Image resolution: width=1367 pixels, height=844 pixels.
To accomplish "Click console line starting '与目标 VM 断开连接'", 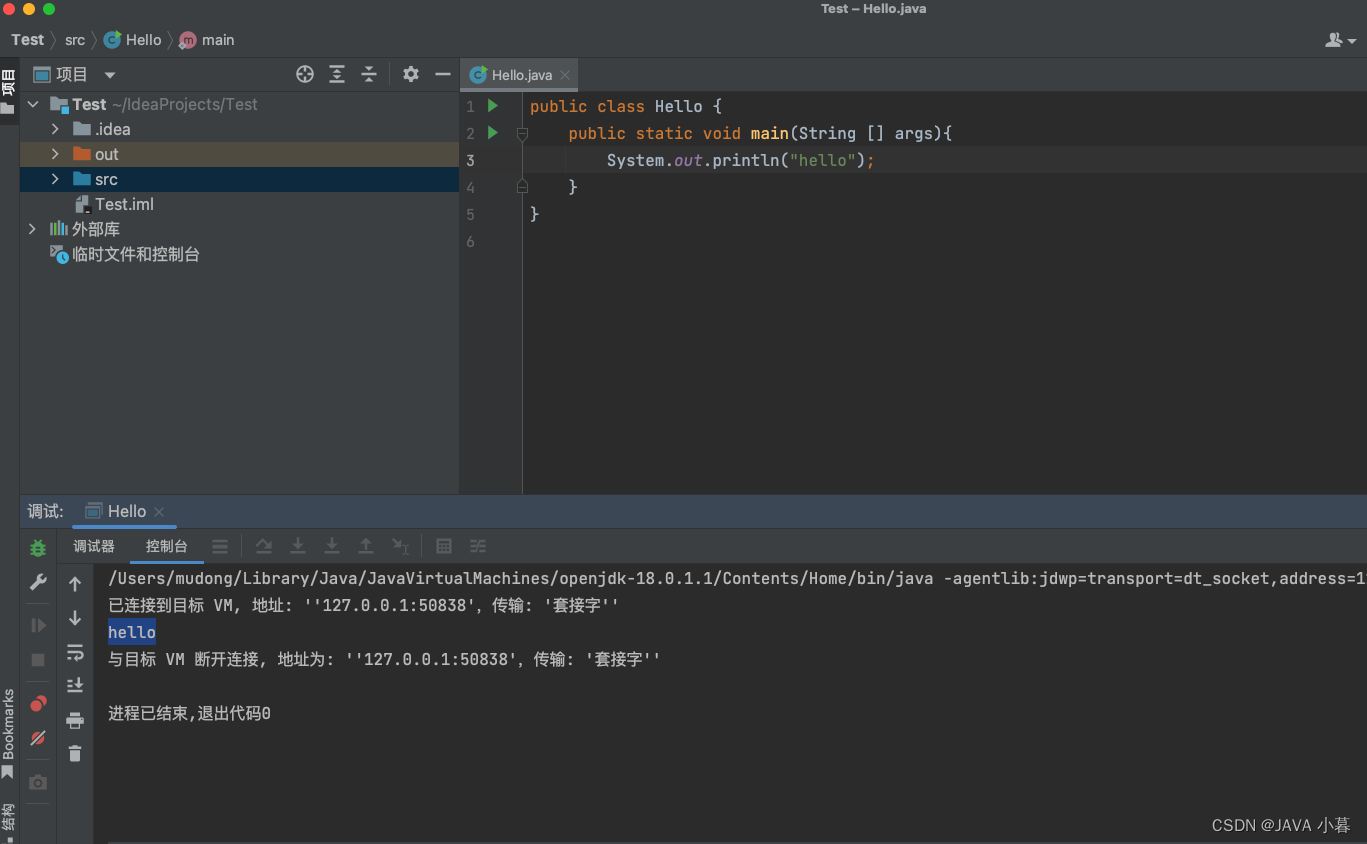I will click(384, 659).
